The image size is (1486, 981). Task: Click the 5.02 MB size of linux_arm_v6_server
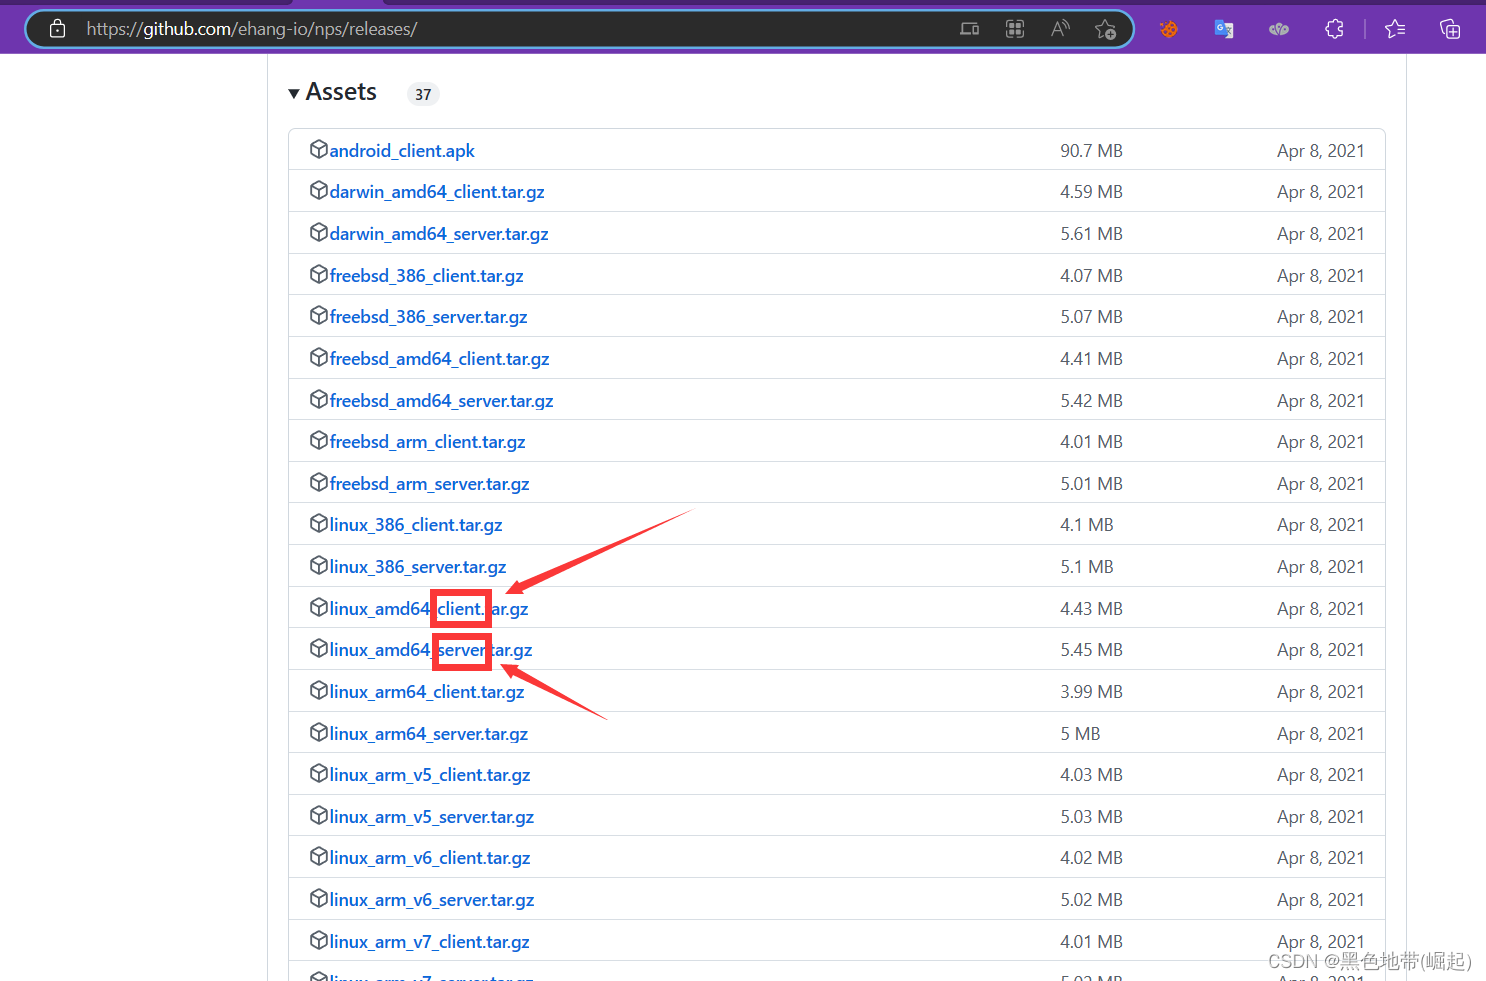coord(1091,900)
